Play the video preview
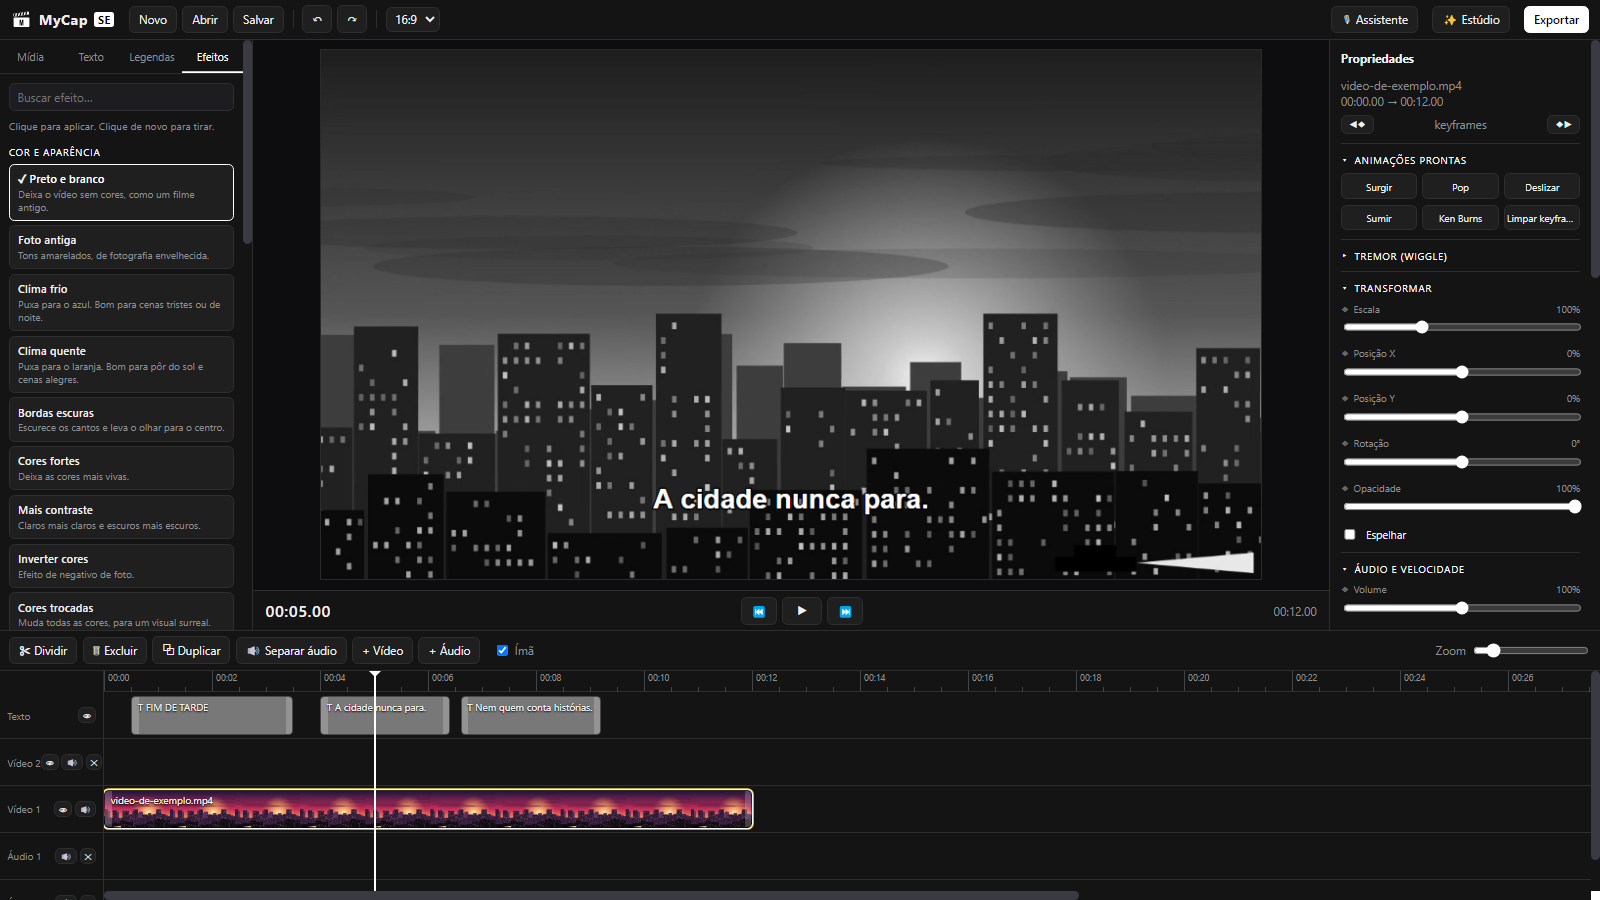1600x900 pixels. click(802, 611)
